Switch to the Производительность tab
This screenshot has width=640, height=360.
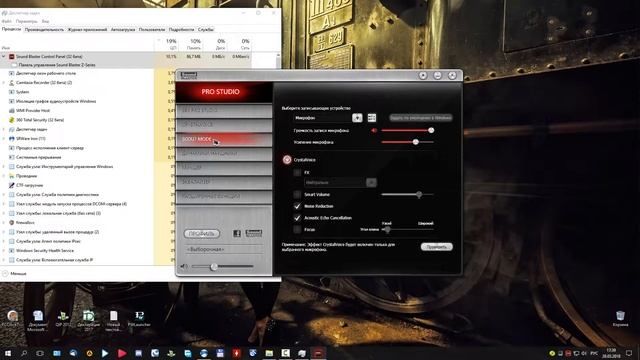pos(44,30)
